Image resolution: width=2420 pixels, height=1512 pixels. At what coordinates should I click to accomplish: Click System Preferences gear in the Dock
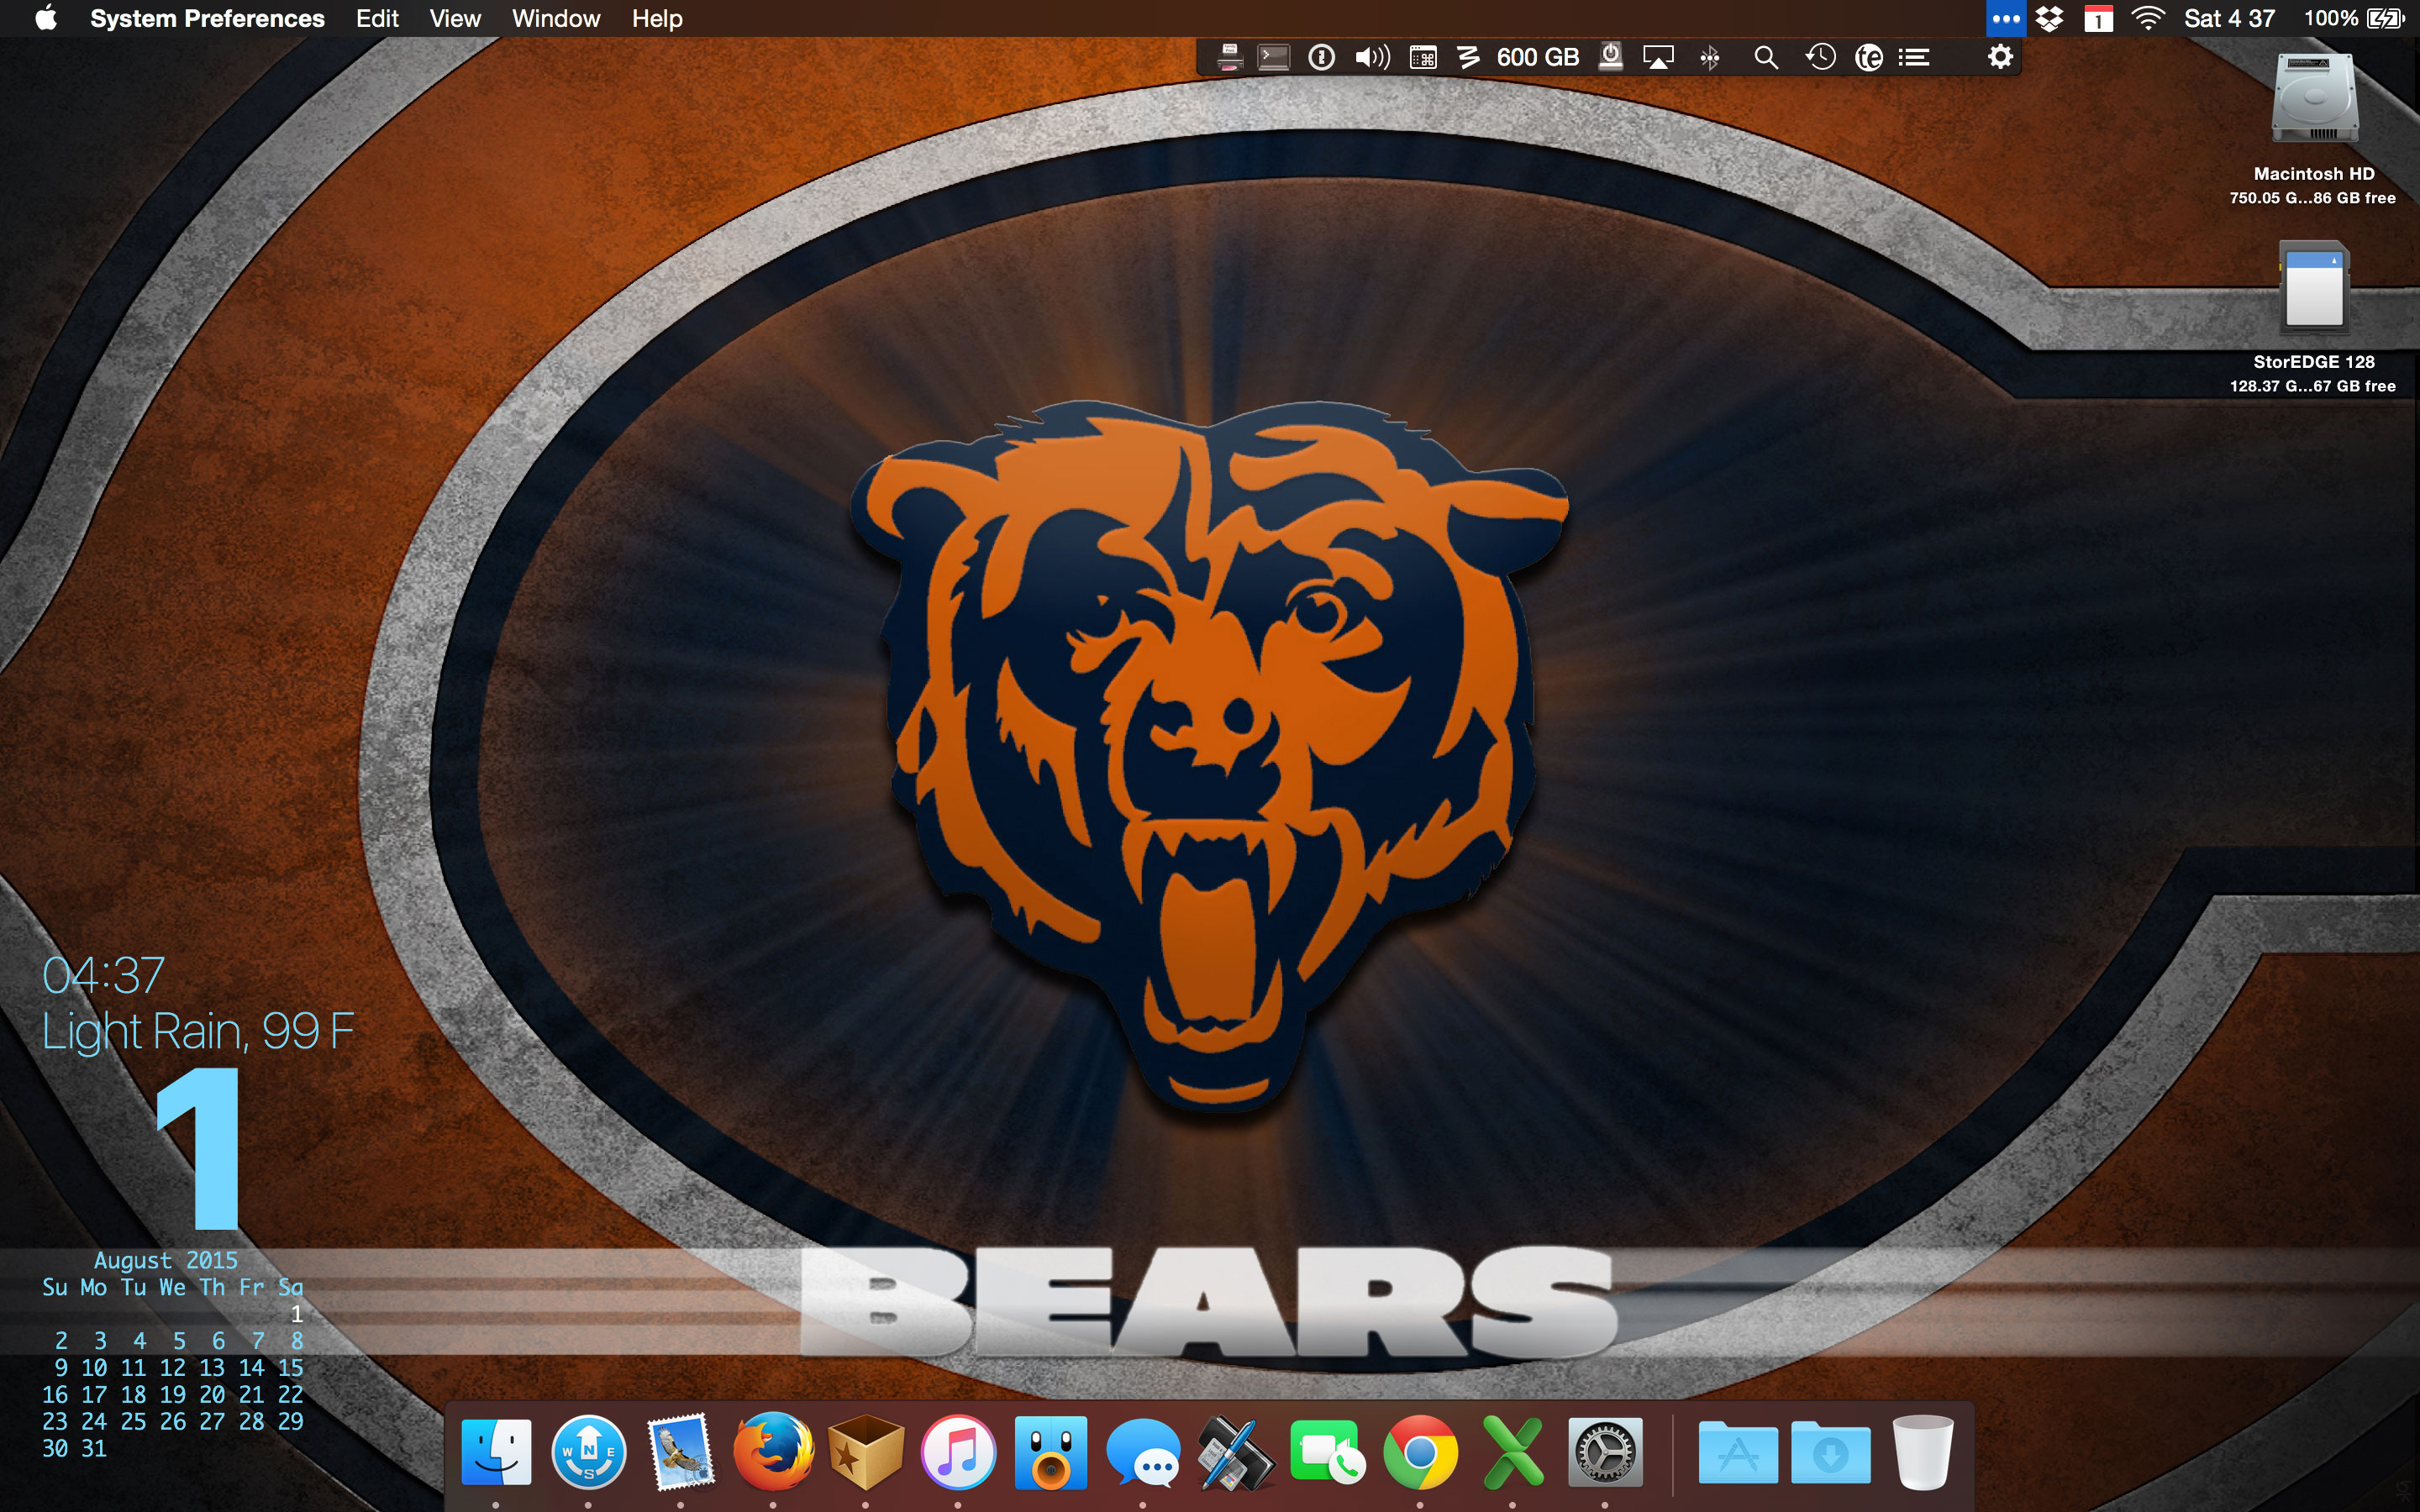point(1605,1451)
